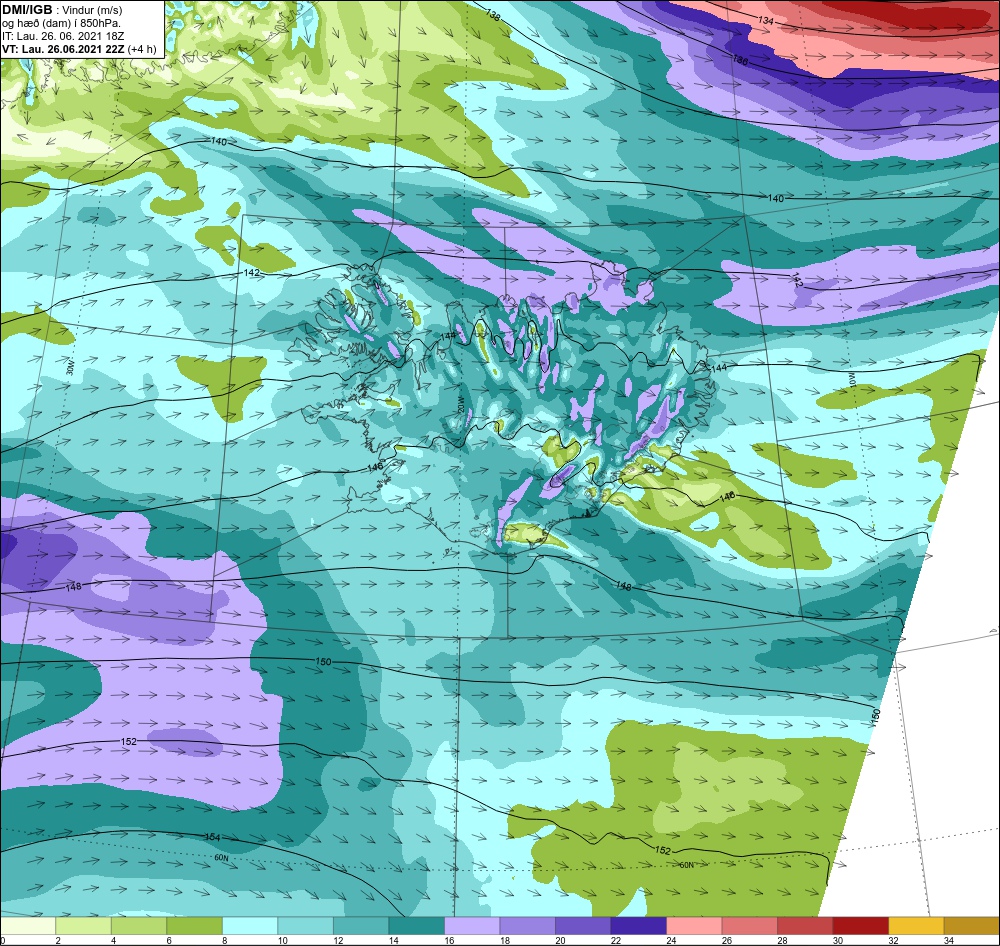Click the legend tick label '24'

coord(672,940)
